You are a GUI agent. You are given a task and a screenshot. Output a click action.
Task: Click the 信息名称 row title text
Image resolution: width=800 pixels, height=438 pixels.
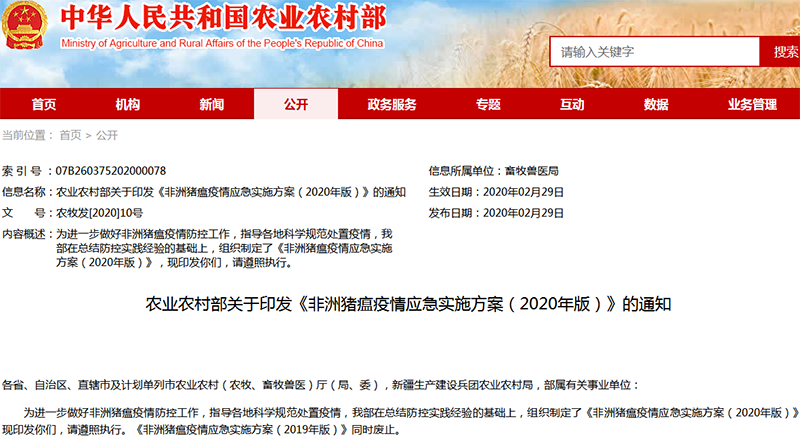coord(231,192)
